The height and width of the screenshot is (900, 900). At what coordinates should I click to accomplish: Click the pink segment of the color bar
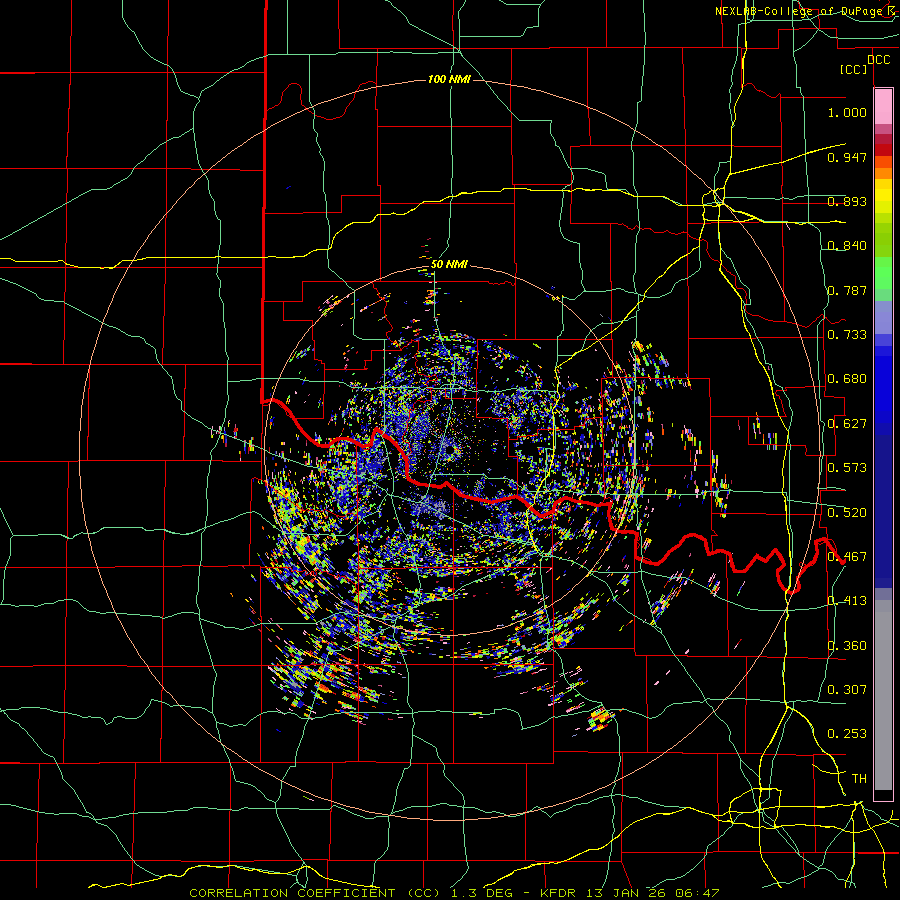click(x=883, y=107)
